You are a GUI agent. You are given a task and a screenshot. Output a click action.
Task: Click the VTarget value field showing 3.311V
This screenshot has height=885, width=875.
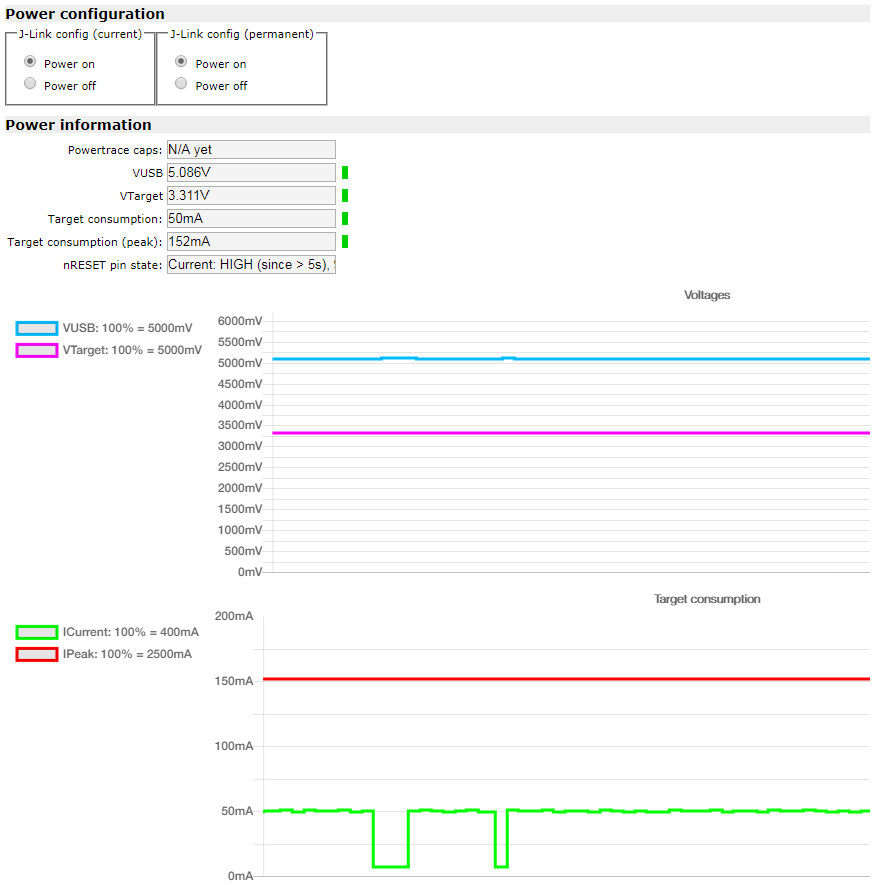coord(250,196)
